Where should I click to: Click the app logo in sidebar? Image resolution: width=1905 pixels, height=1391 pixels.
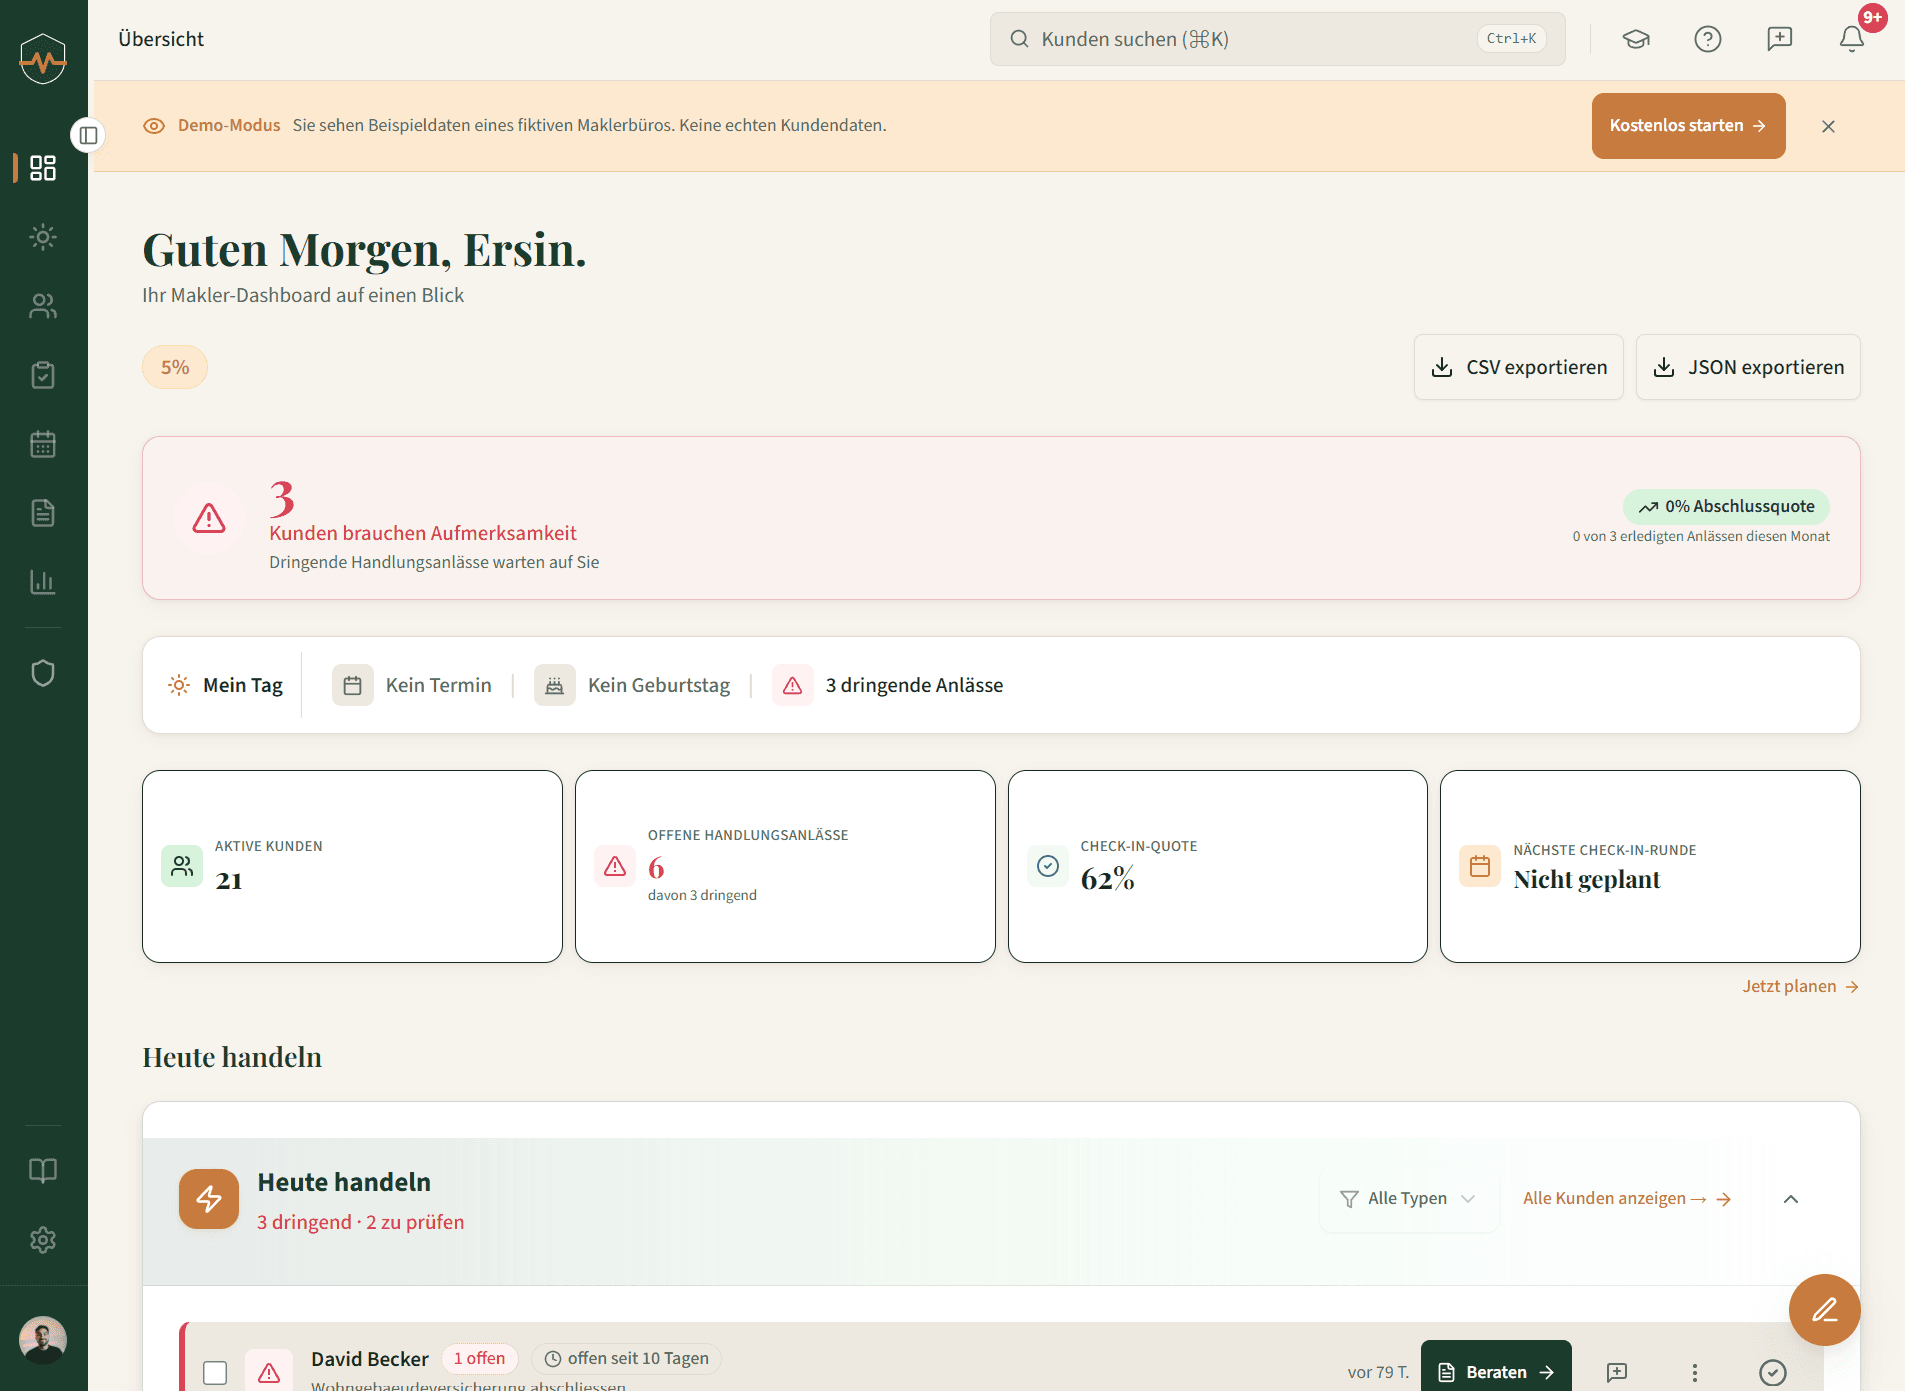[43, 59]
